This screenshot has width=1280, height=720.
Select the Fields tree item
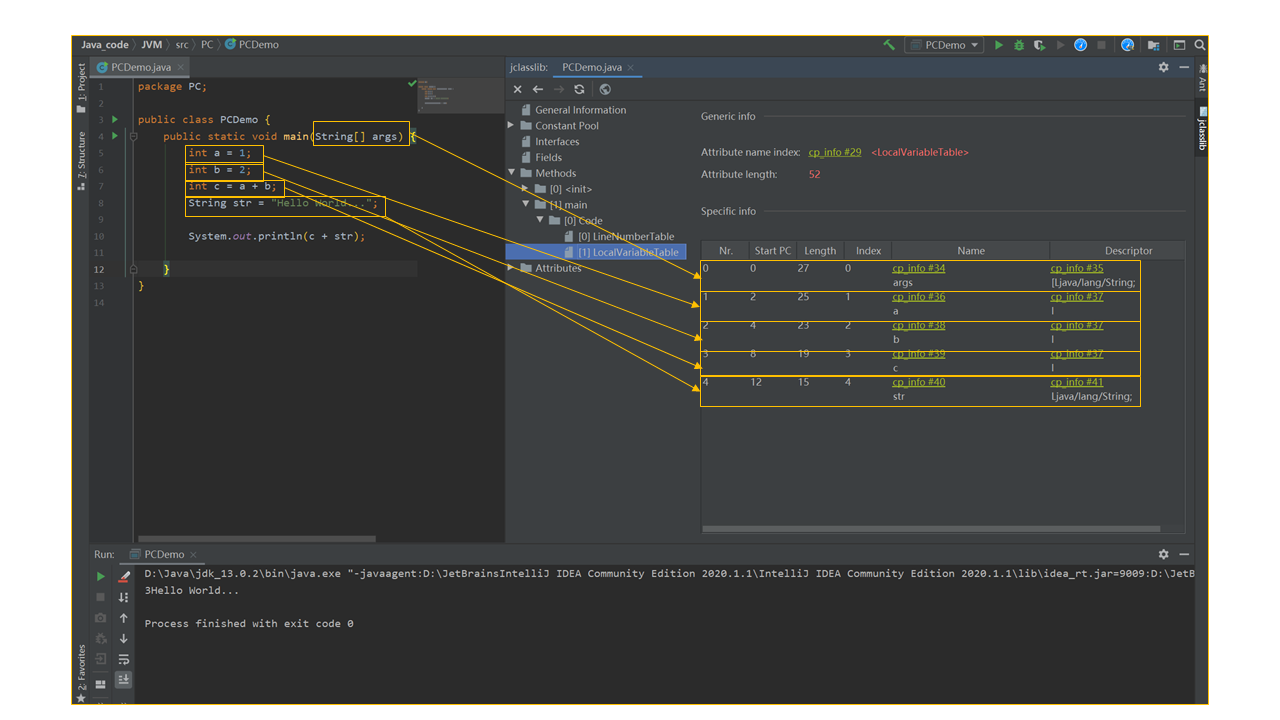[541, 157]
